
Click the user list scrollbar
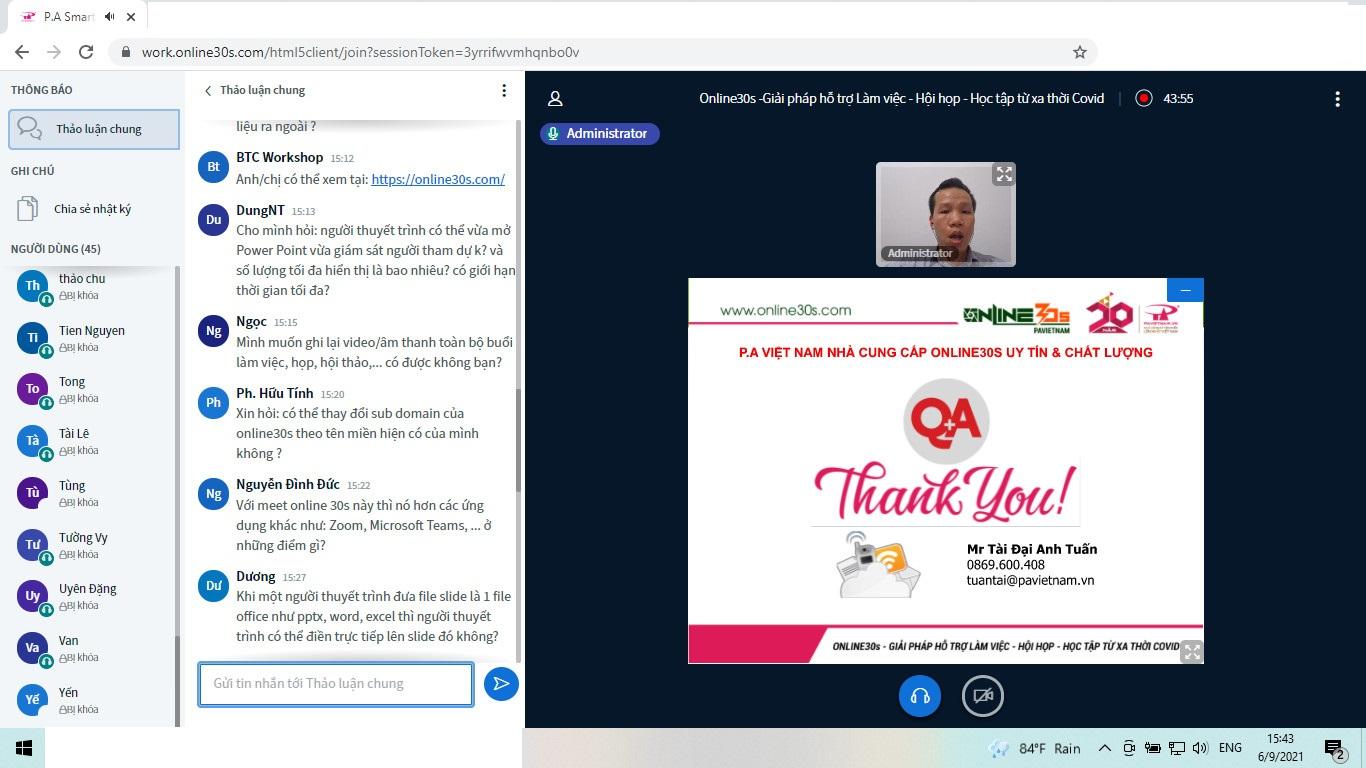tap(178, 681)
